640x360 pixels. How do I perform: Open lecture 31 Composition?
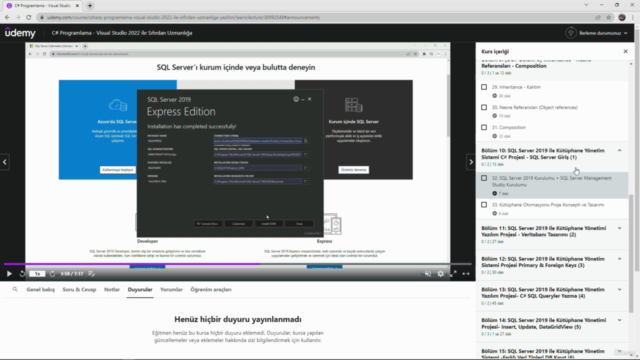(x=509, y=127)
